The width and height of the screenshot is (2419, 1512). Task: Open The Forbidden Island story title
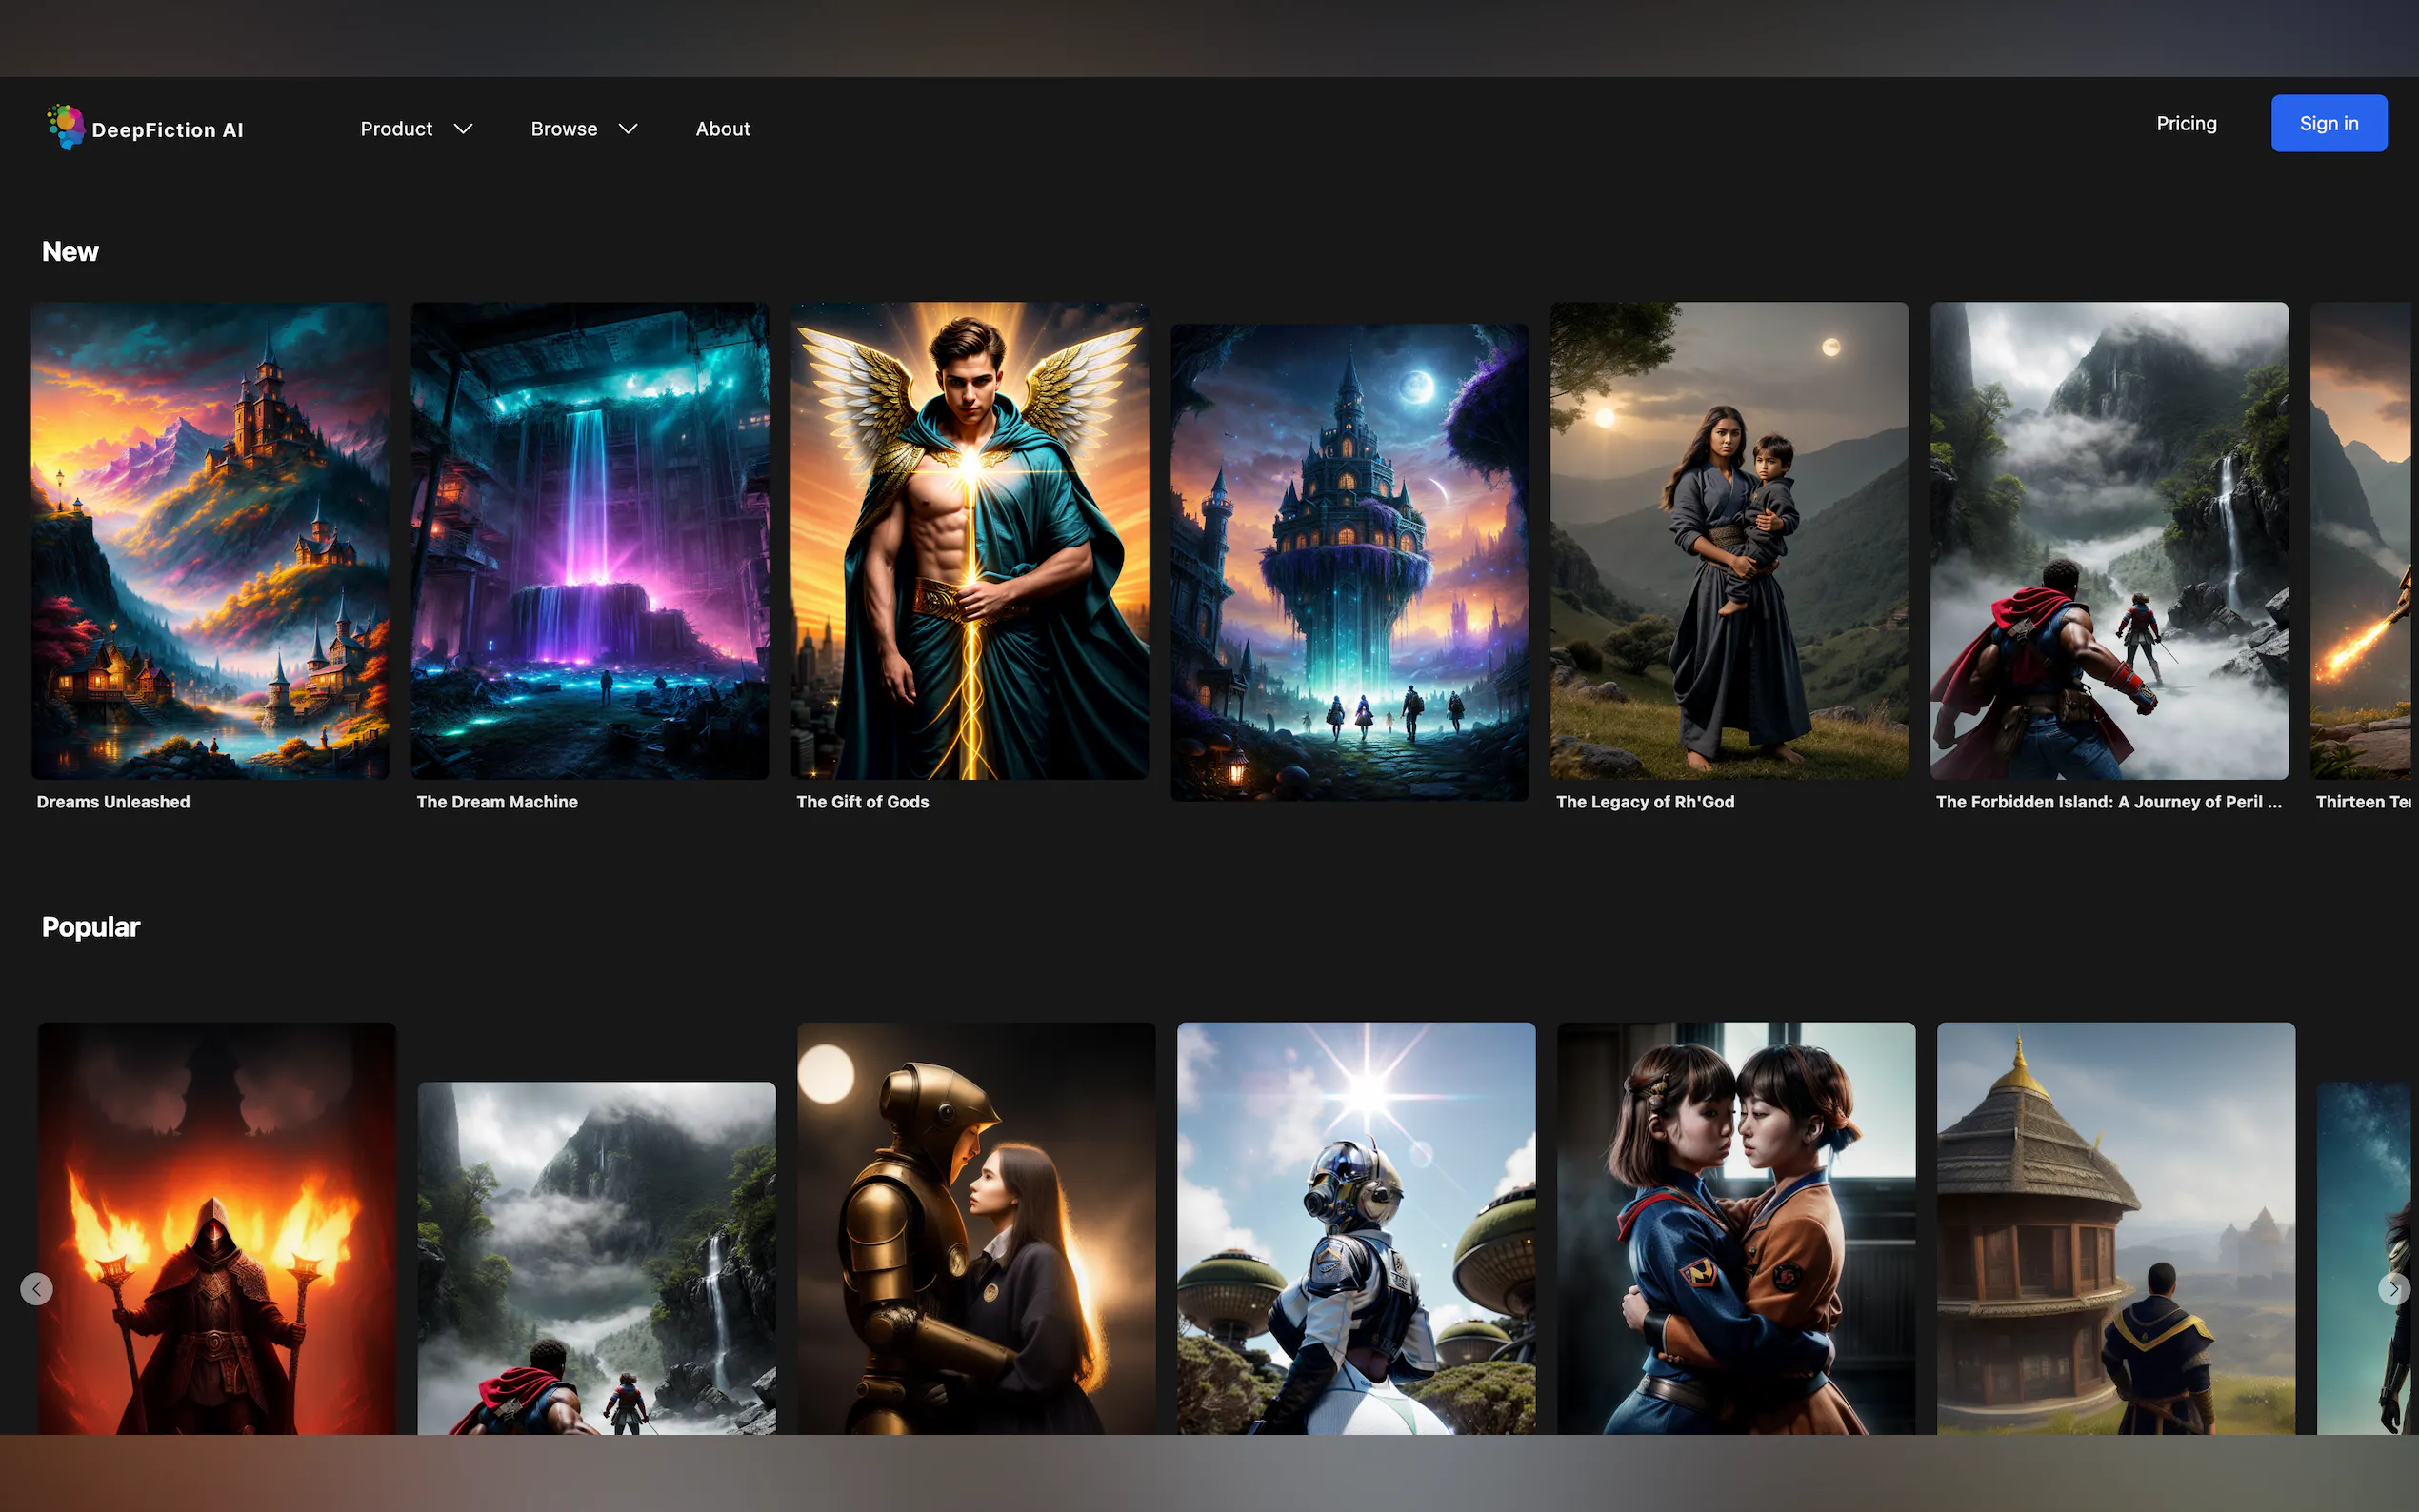point(2107,802)
